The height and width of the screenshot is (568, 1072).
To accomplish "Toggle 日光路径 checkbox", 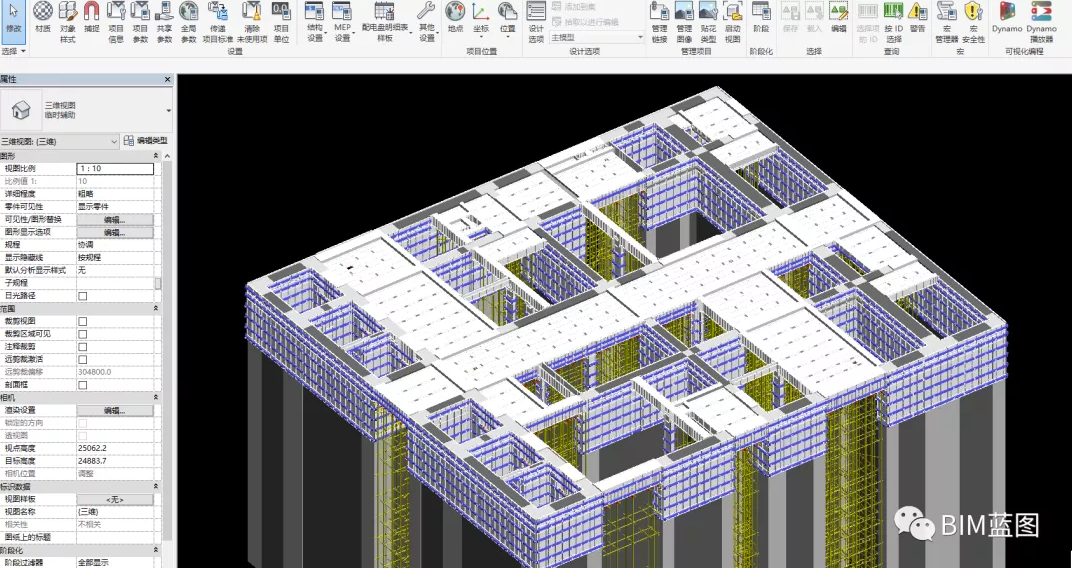I will (x=83, y=296).
